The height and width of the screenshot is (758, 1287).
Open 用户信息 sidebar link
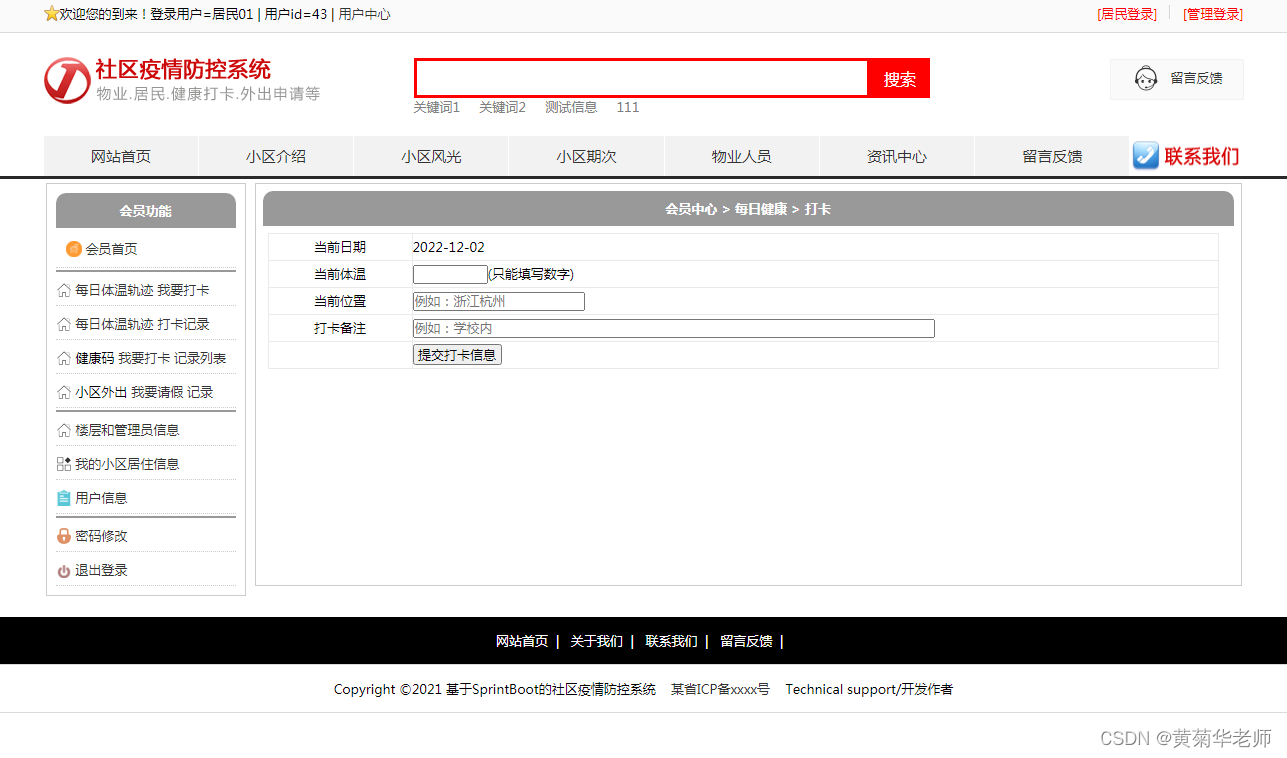101,498
